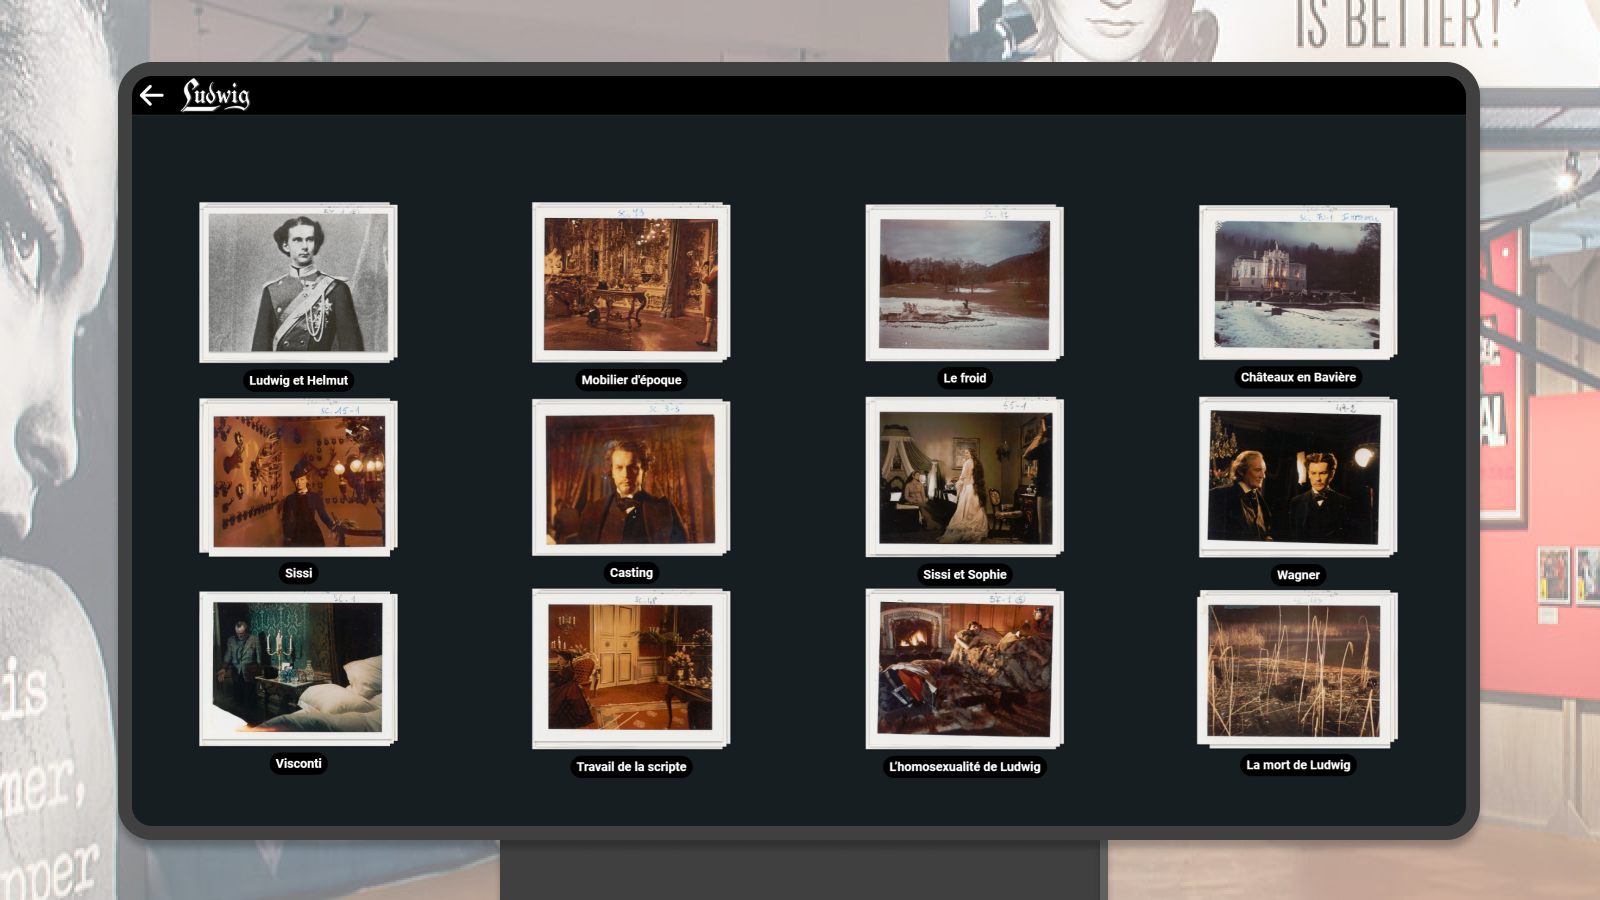Open the Casting portrait thumbnail
Image resolution: width=1600 pixels, height=900 pixels.
tap(631, 477)
